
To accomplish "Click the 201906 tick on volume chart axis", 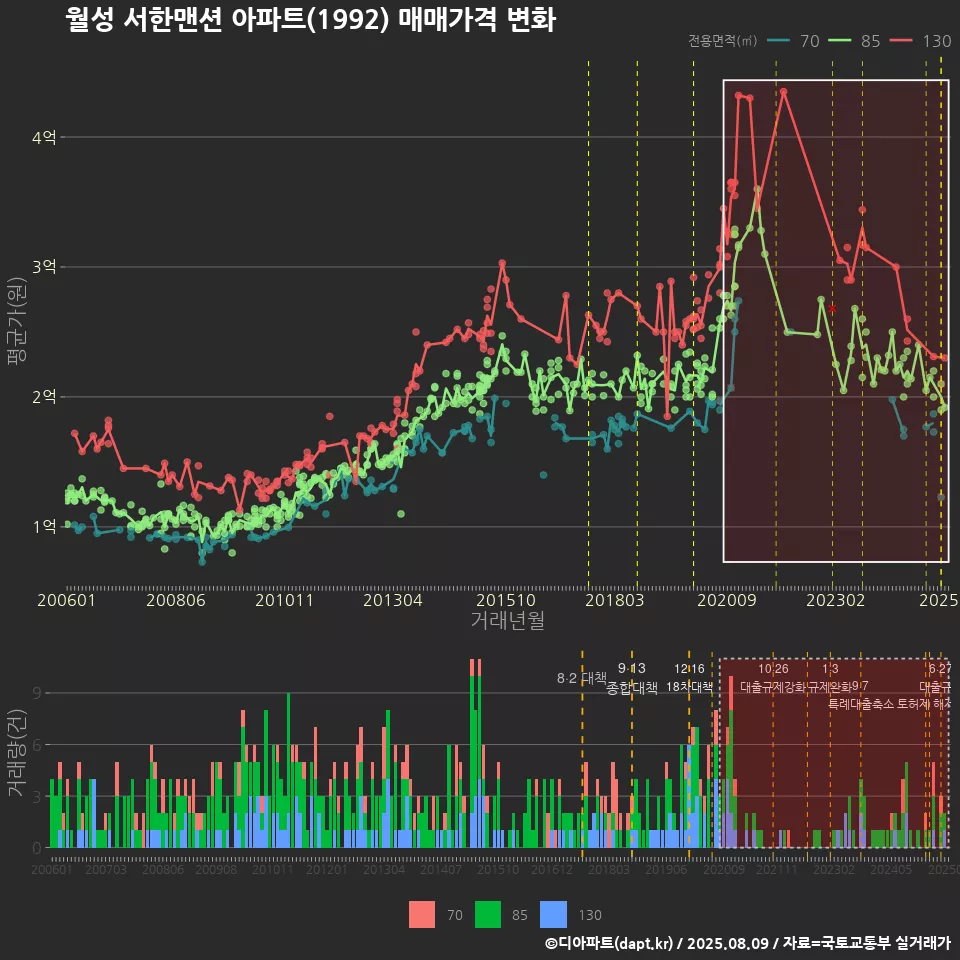I will click(x=666, y=869).
